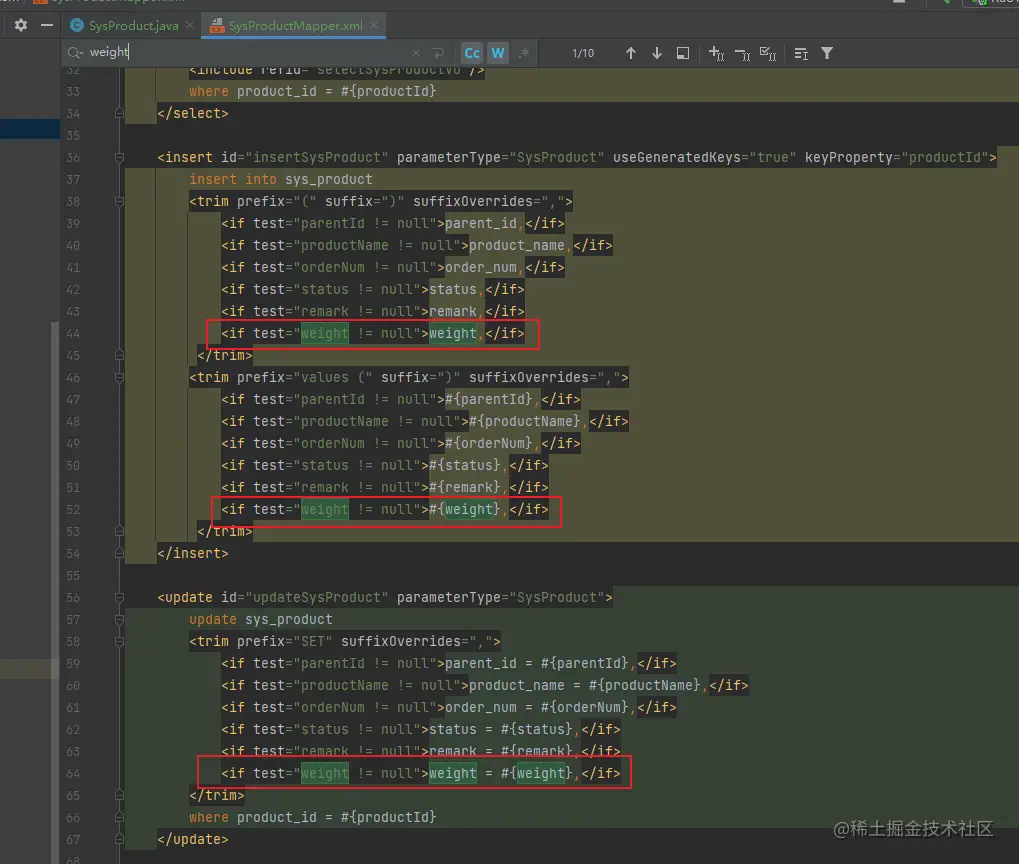The height and width of the screenshot is (864, 1019).
Task: Toggle whole Words (W) search option
Action: click(497, 53)
